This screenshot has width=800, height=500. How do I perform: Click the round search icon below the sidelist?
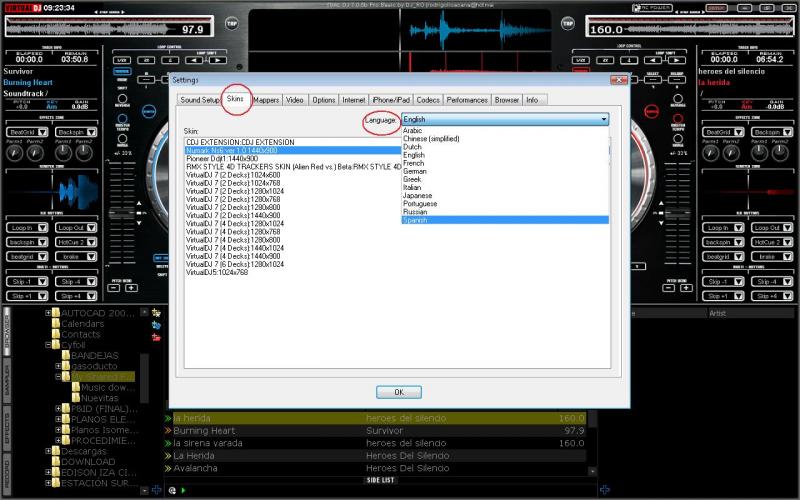pos(172,490)
